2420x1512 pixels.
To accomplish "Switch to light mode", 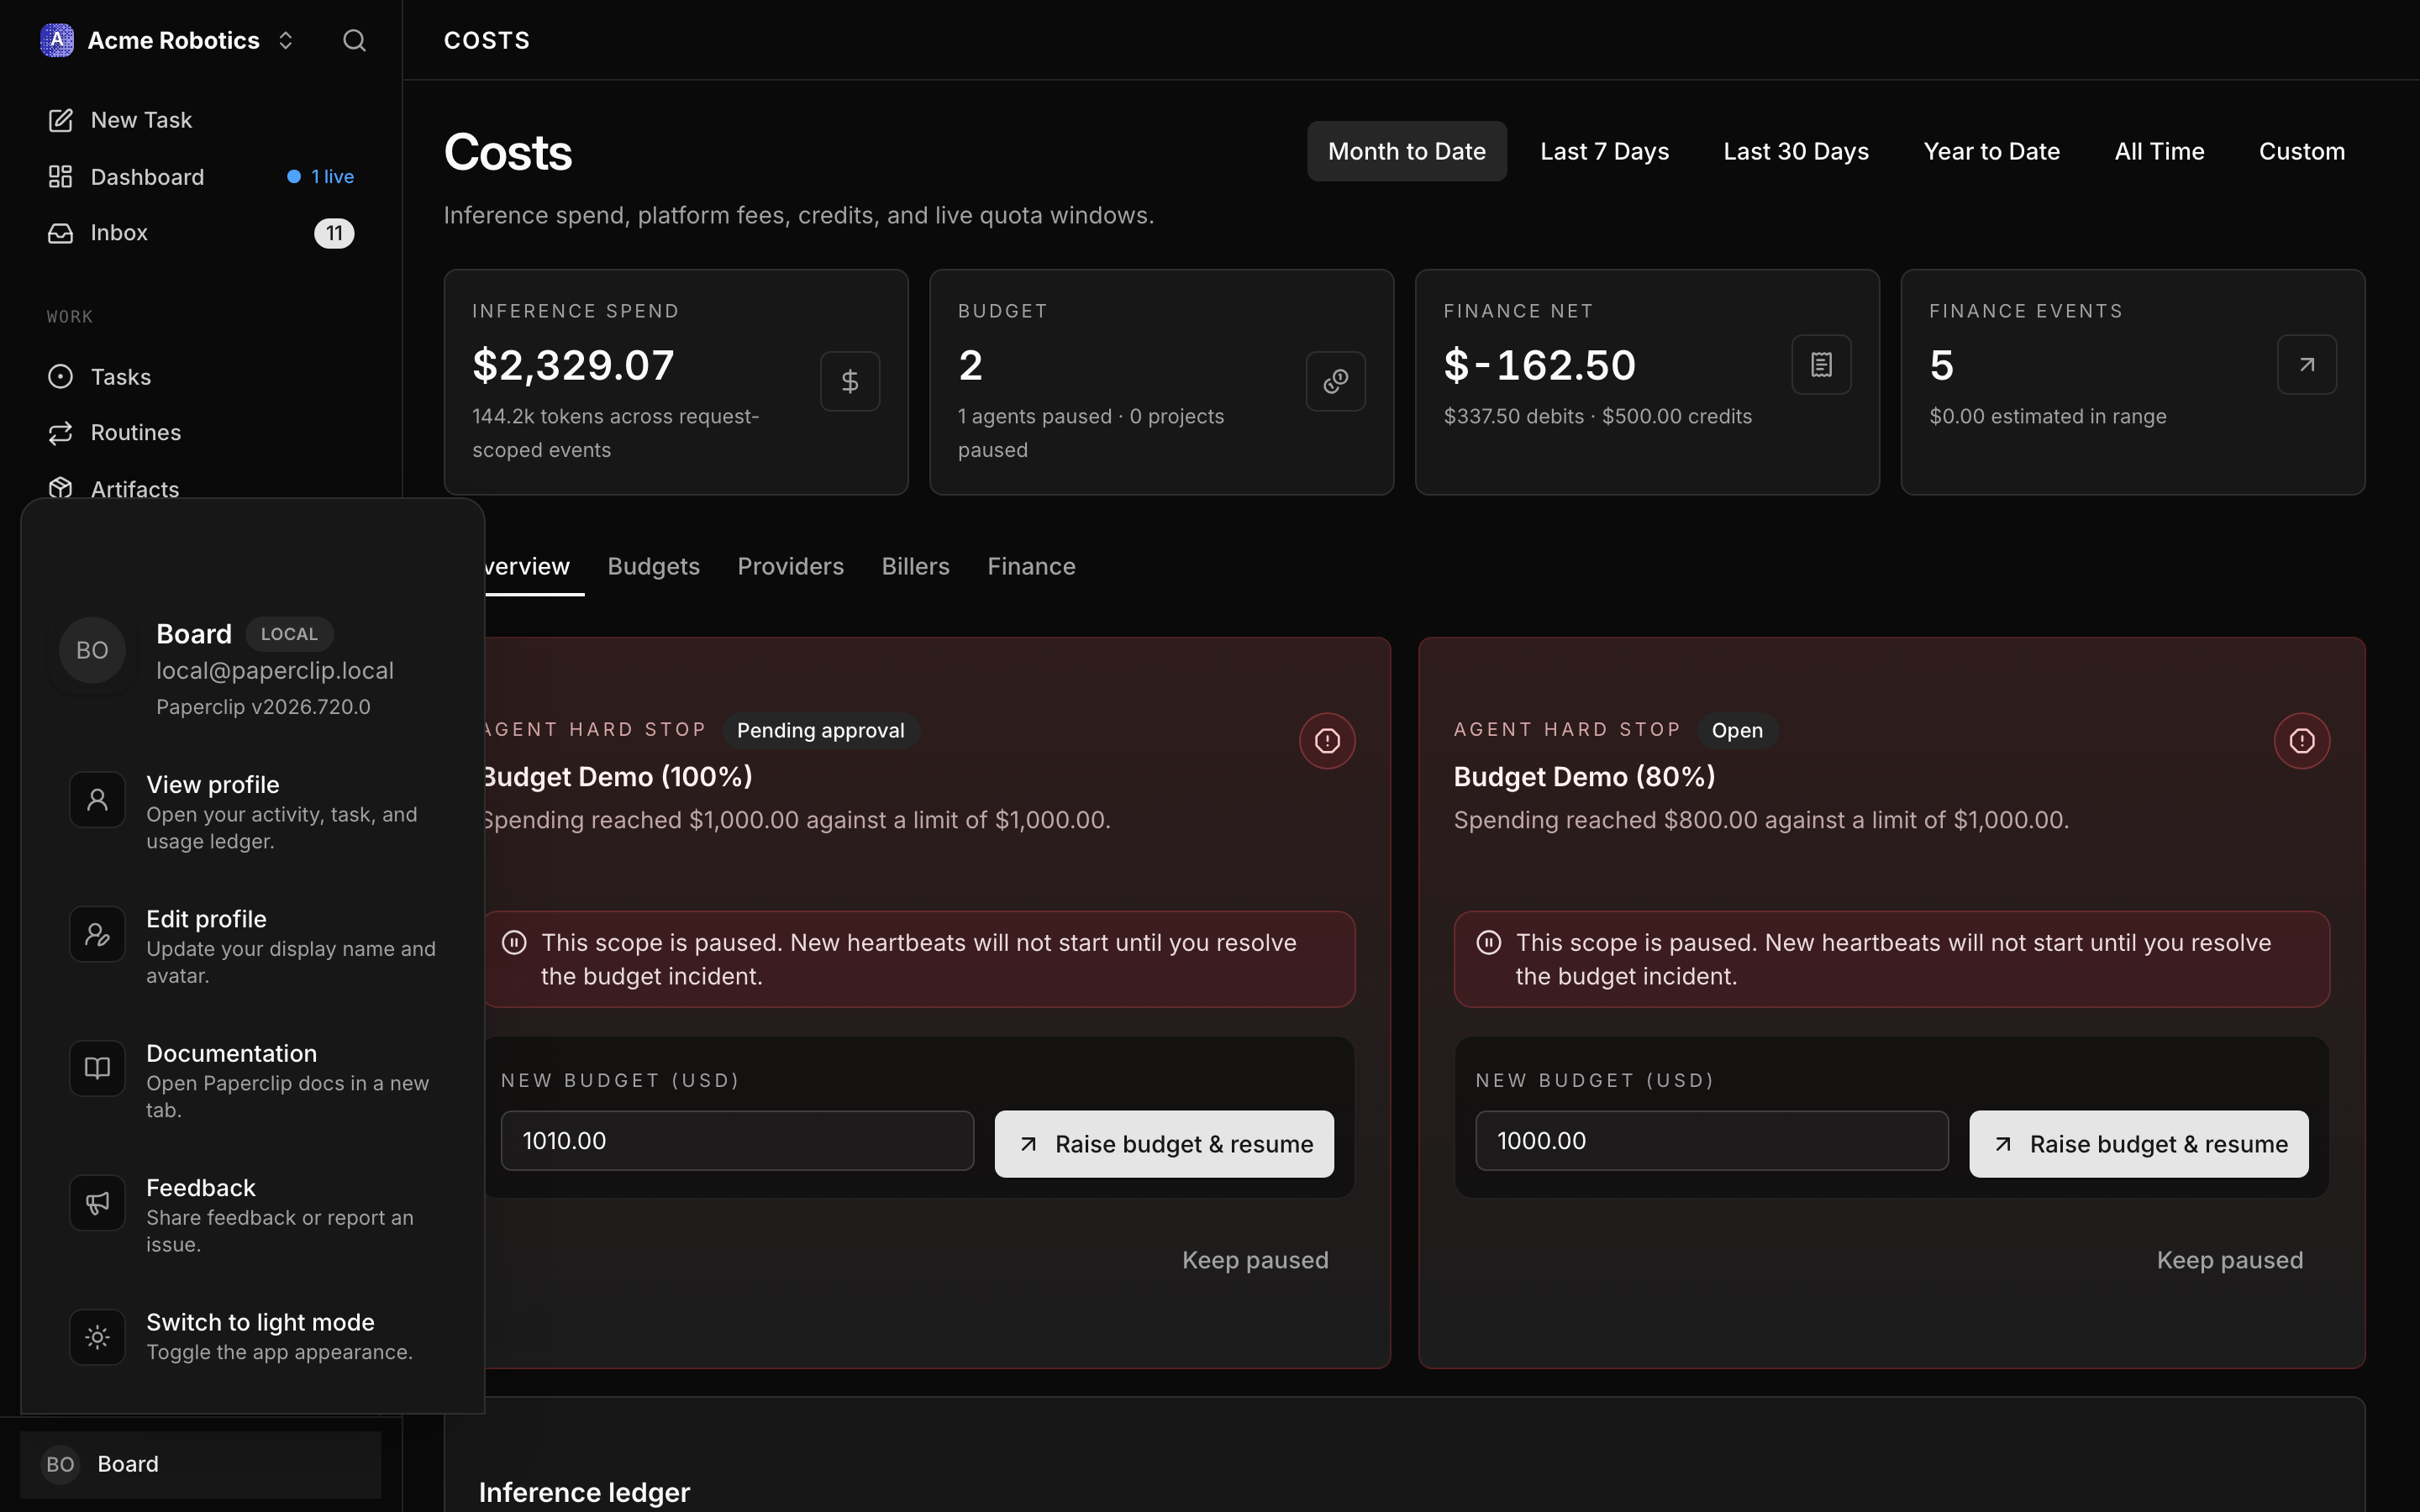I will (x=254, y=1336).
